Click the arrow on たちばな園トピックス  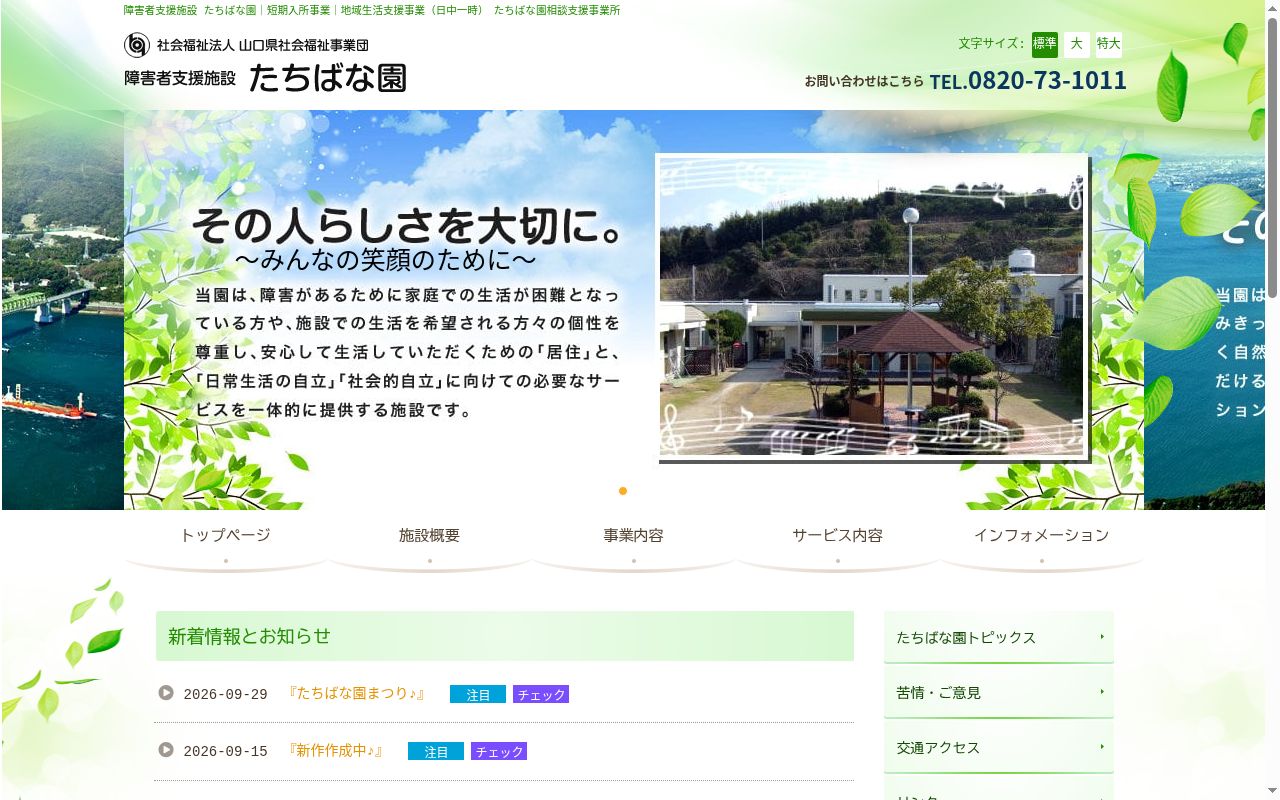[x=1102, y=637]
